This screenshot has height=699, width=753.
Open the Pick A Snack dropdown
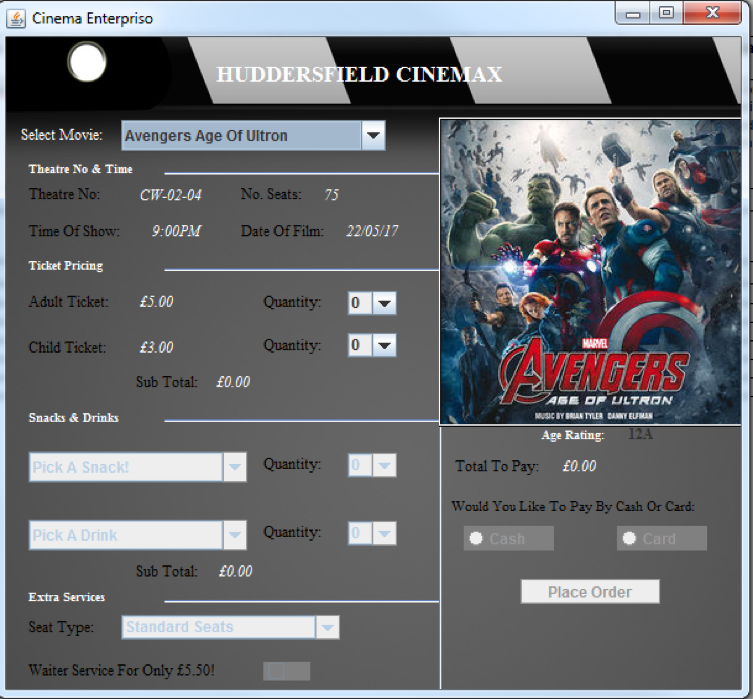pyautogui.click(x=138, y=467)
